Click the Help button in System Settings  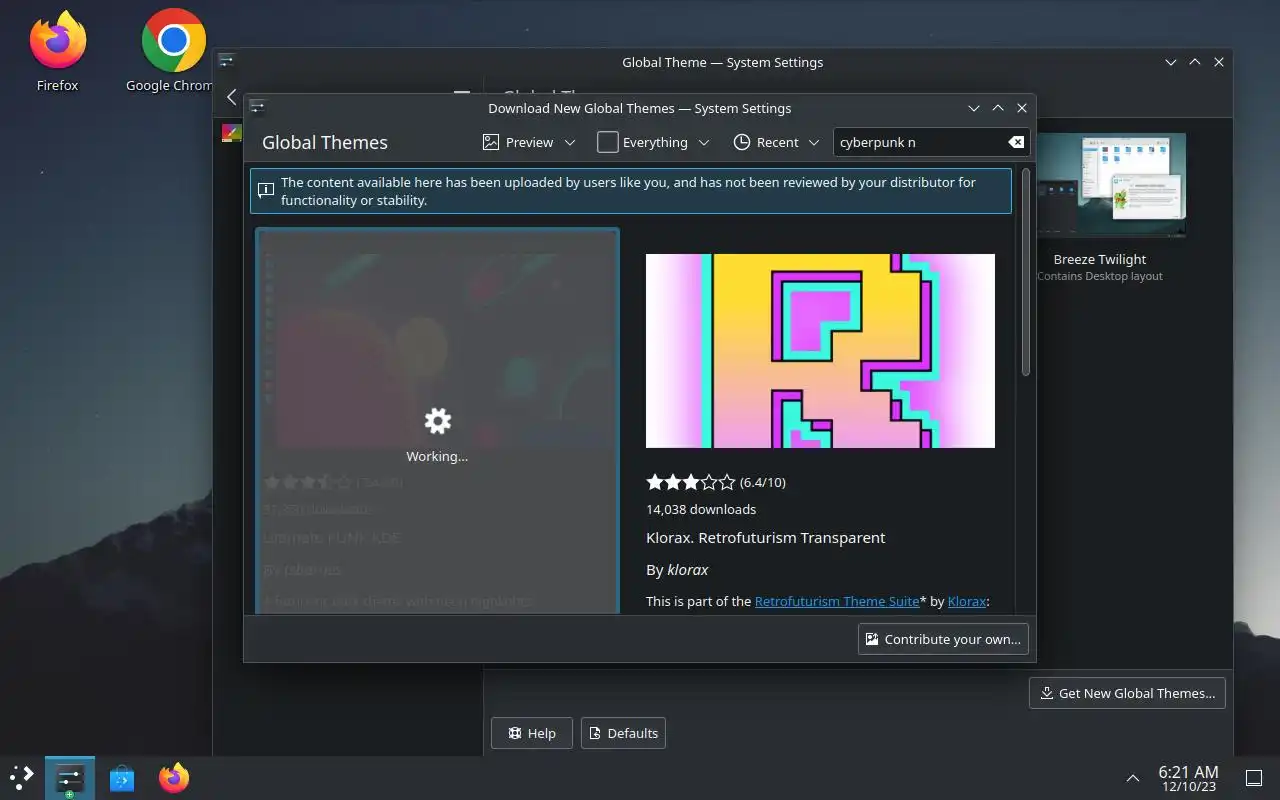(531, 733)
